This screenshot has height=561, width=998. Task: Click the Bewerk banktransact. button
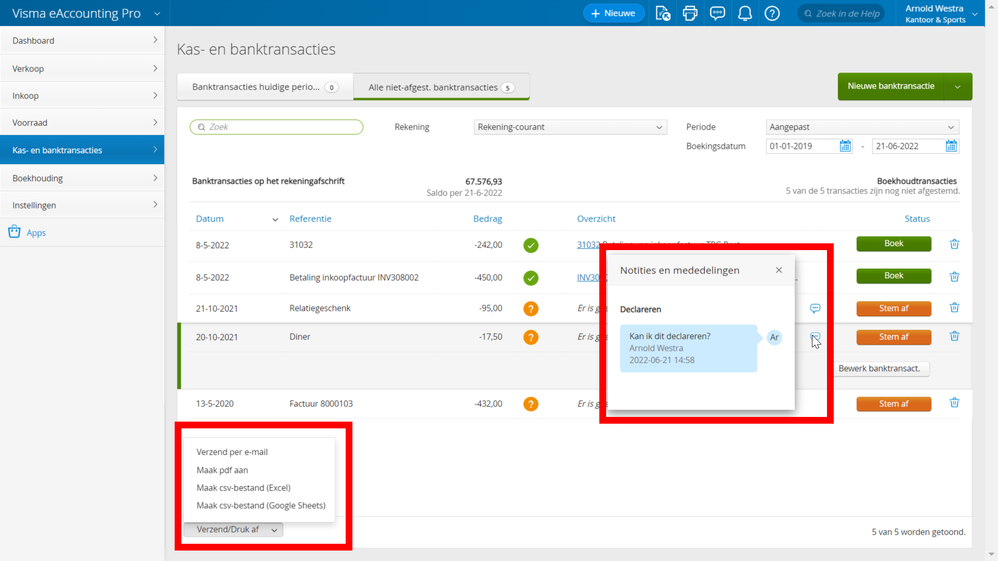coord(879,369)
